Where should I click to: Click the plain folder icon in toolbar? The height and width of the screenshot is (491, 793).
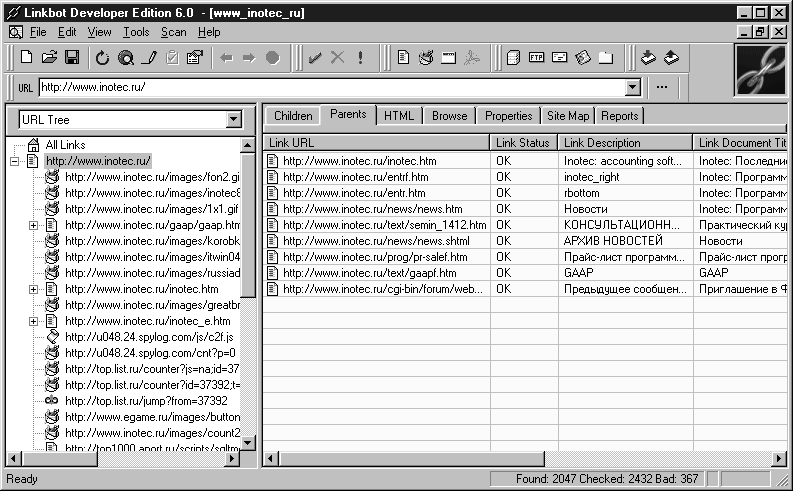tap(605, 58)
